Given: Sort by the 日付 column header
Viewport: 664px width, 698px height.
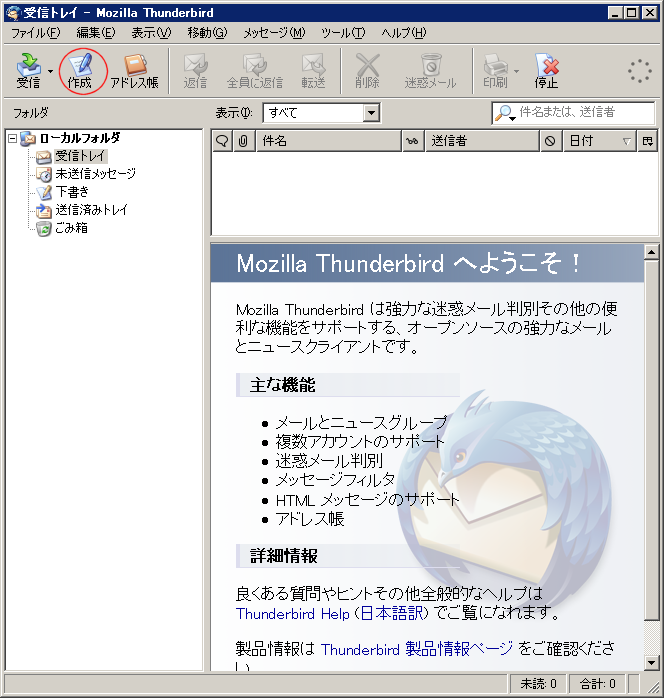Looking at the screenshot, I should coord(599,141).
